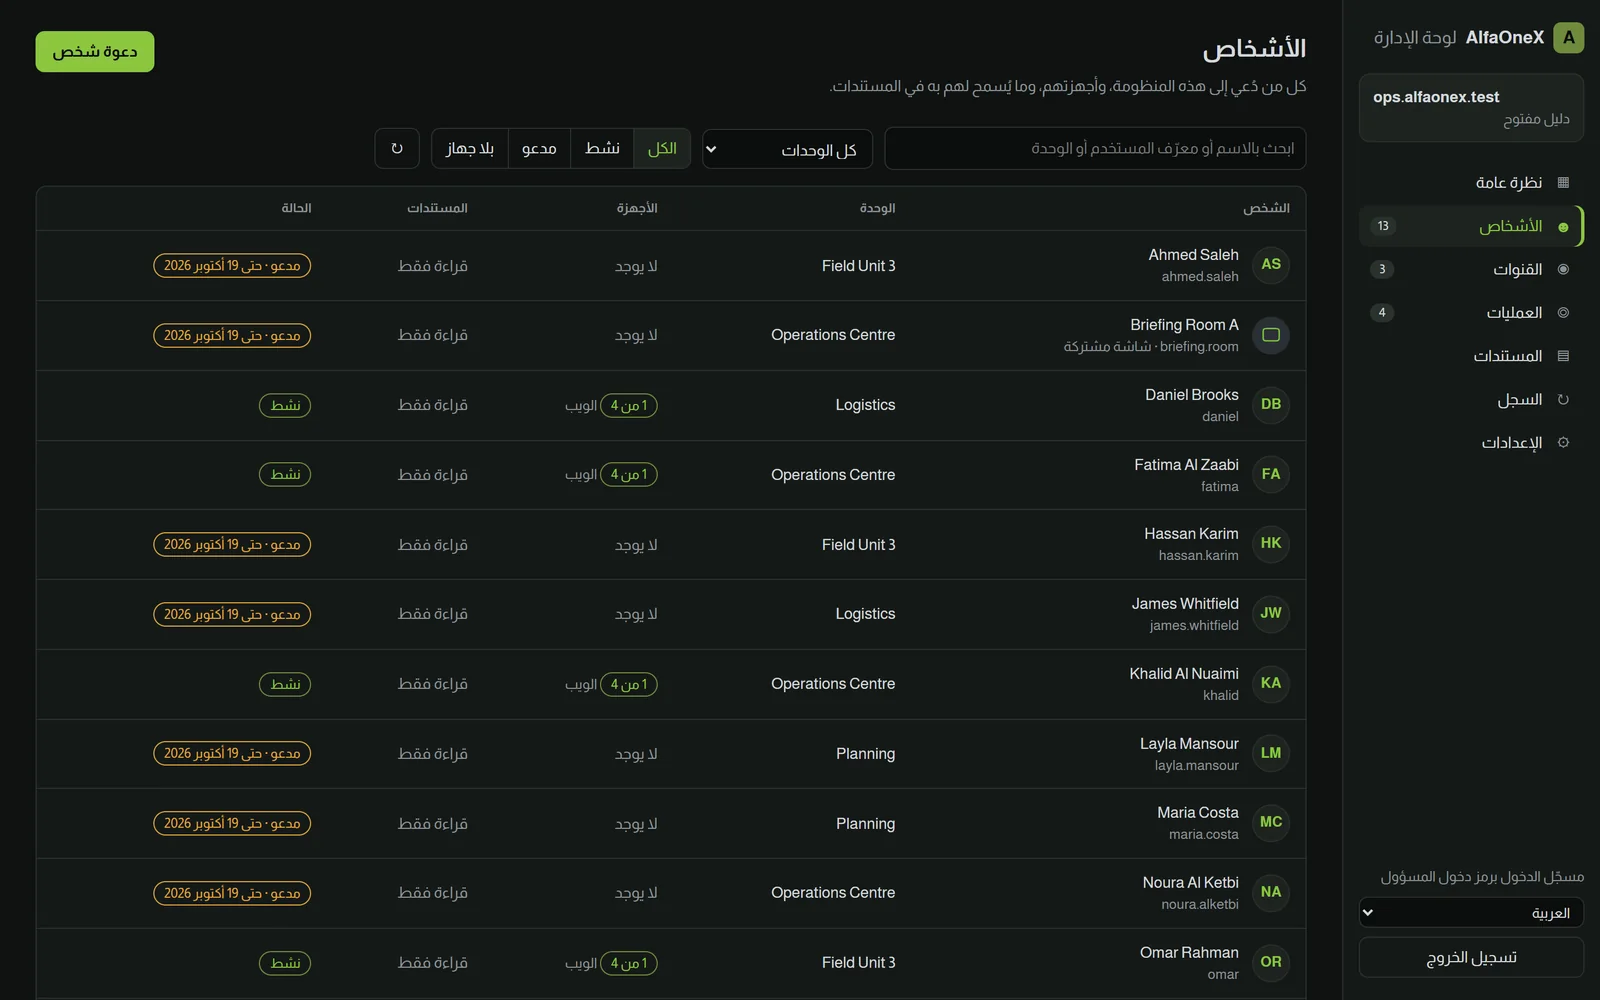Click the MC avatar for Maria Costa
The width and height of the screenshot is (1600, 1000).
(x=1271, y=823)
